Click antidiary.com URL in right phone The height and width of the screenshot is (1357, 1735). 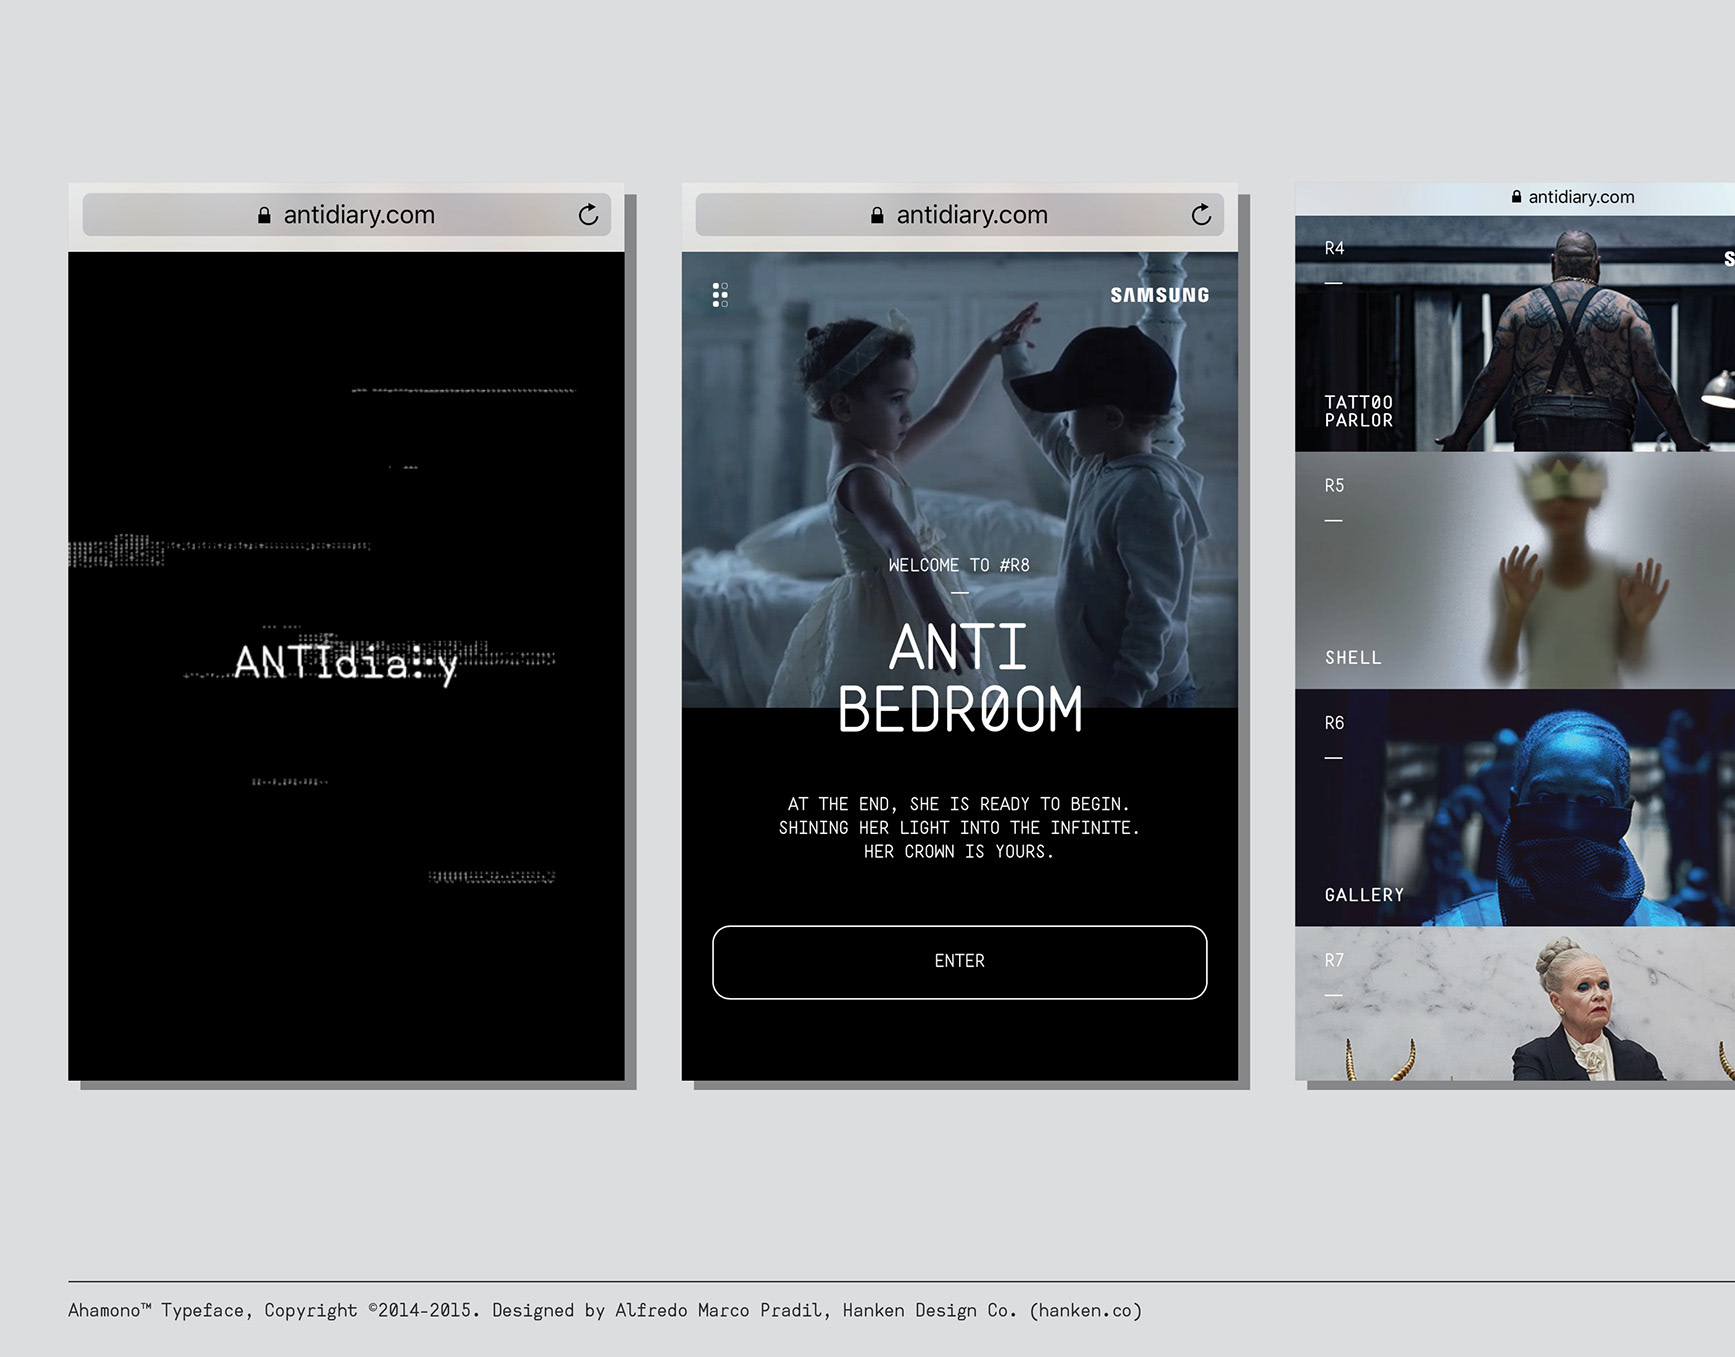[x=1581, y=197]
